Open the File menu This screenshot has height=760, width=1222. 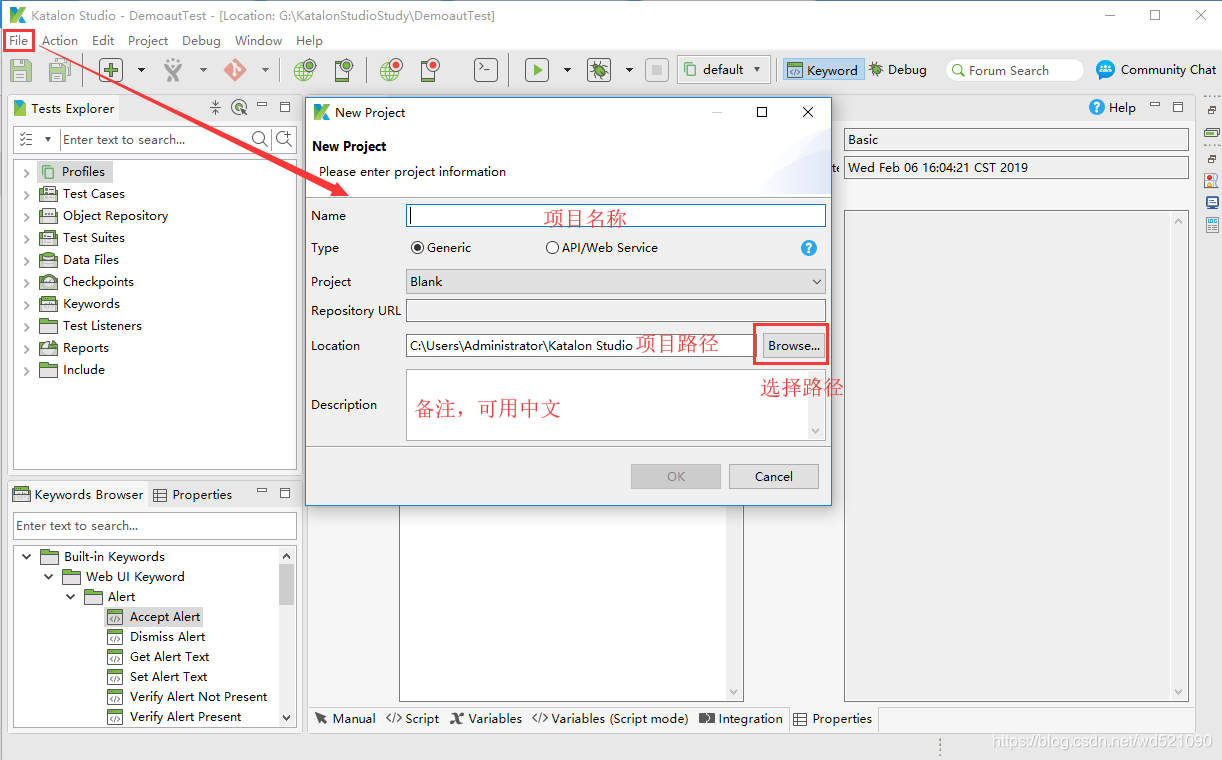tap(19, 41)
